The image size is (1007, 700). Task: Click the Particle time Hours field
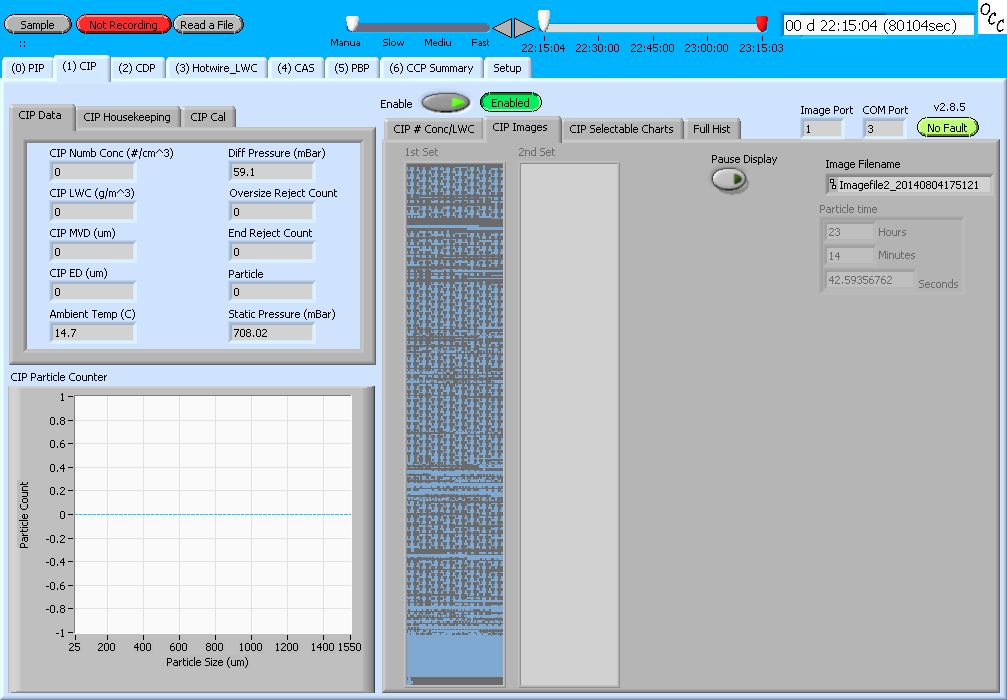(849, 232)
